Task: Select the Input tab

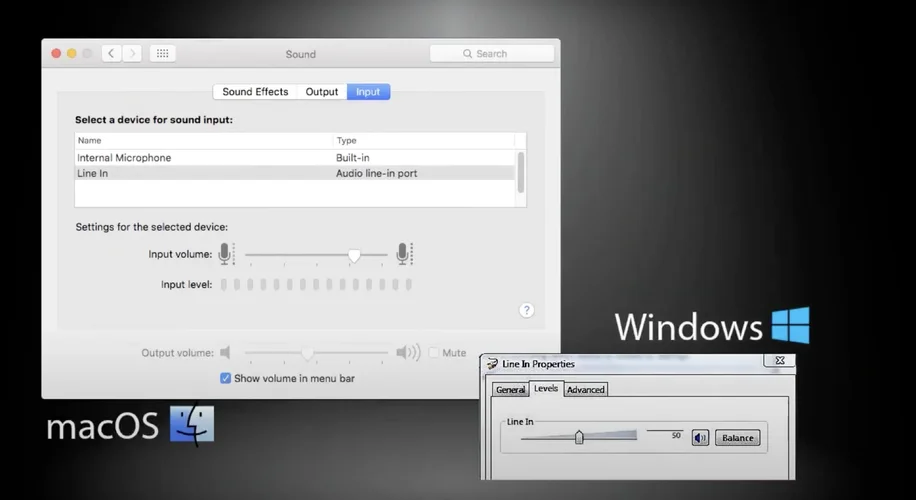Action: pyautogui.click(x=368, y=92)
